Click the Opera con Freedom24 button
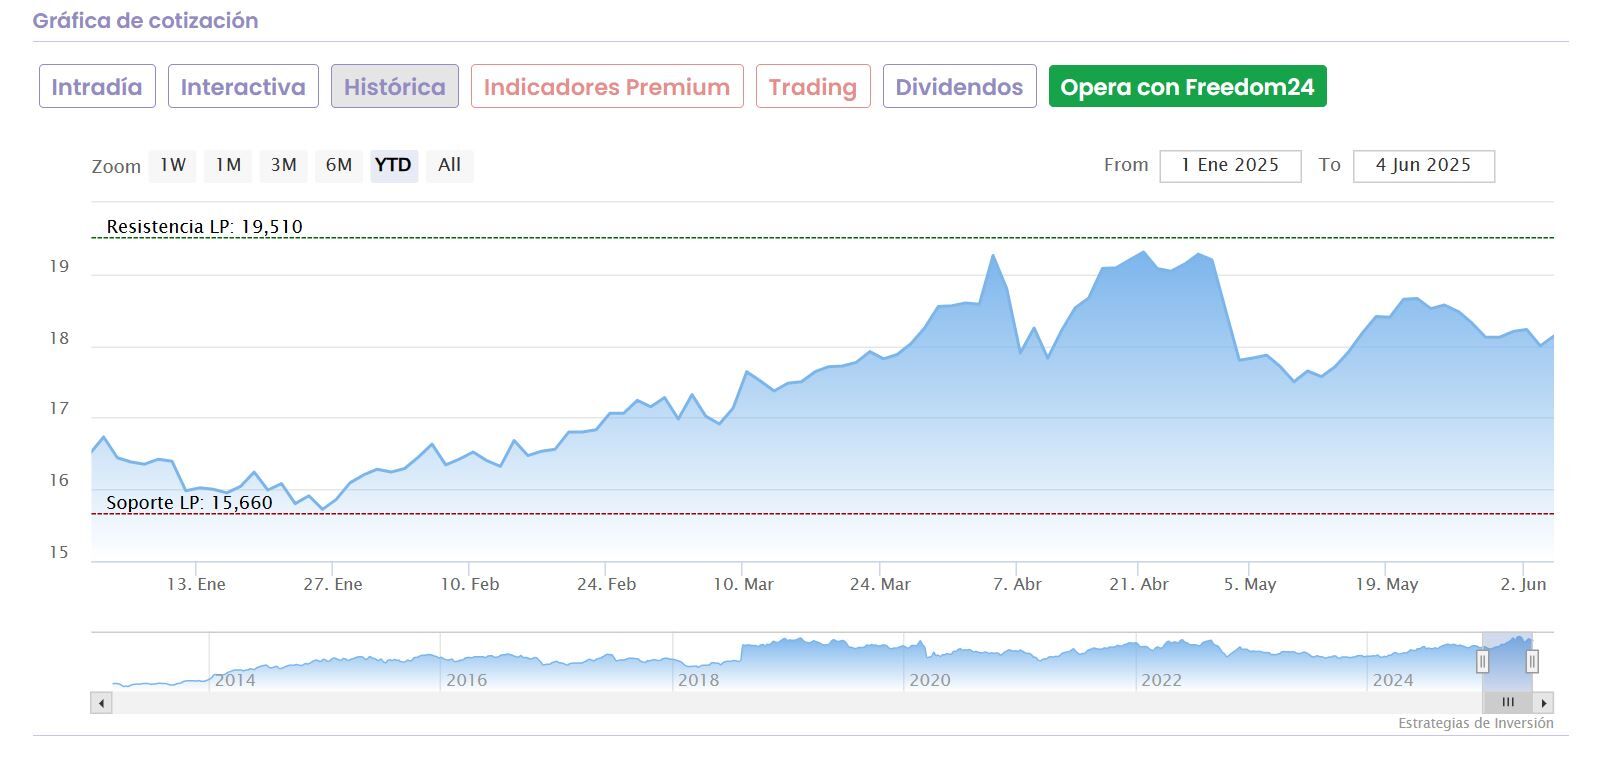The height and width of the screenshot is (762, 1611). pos(1187,87)
